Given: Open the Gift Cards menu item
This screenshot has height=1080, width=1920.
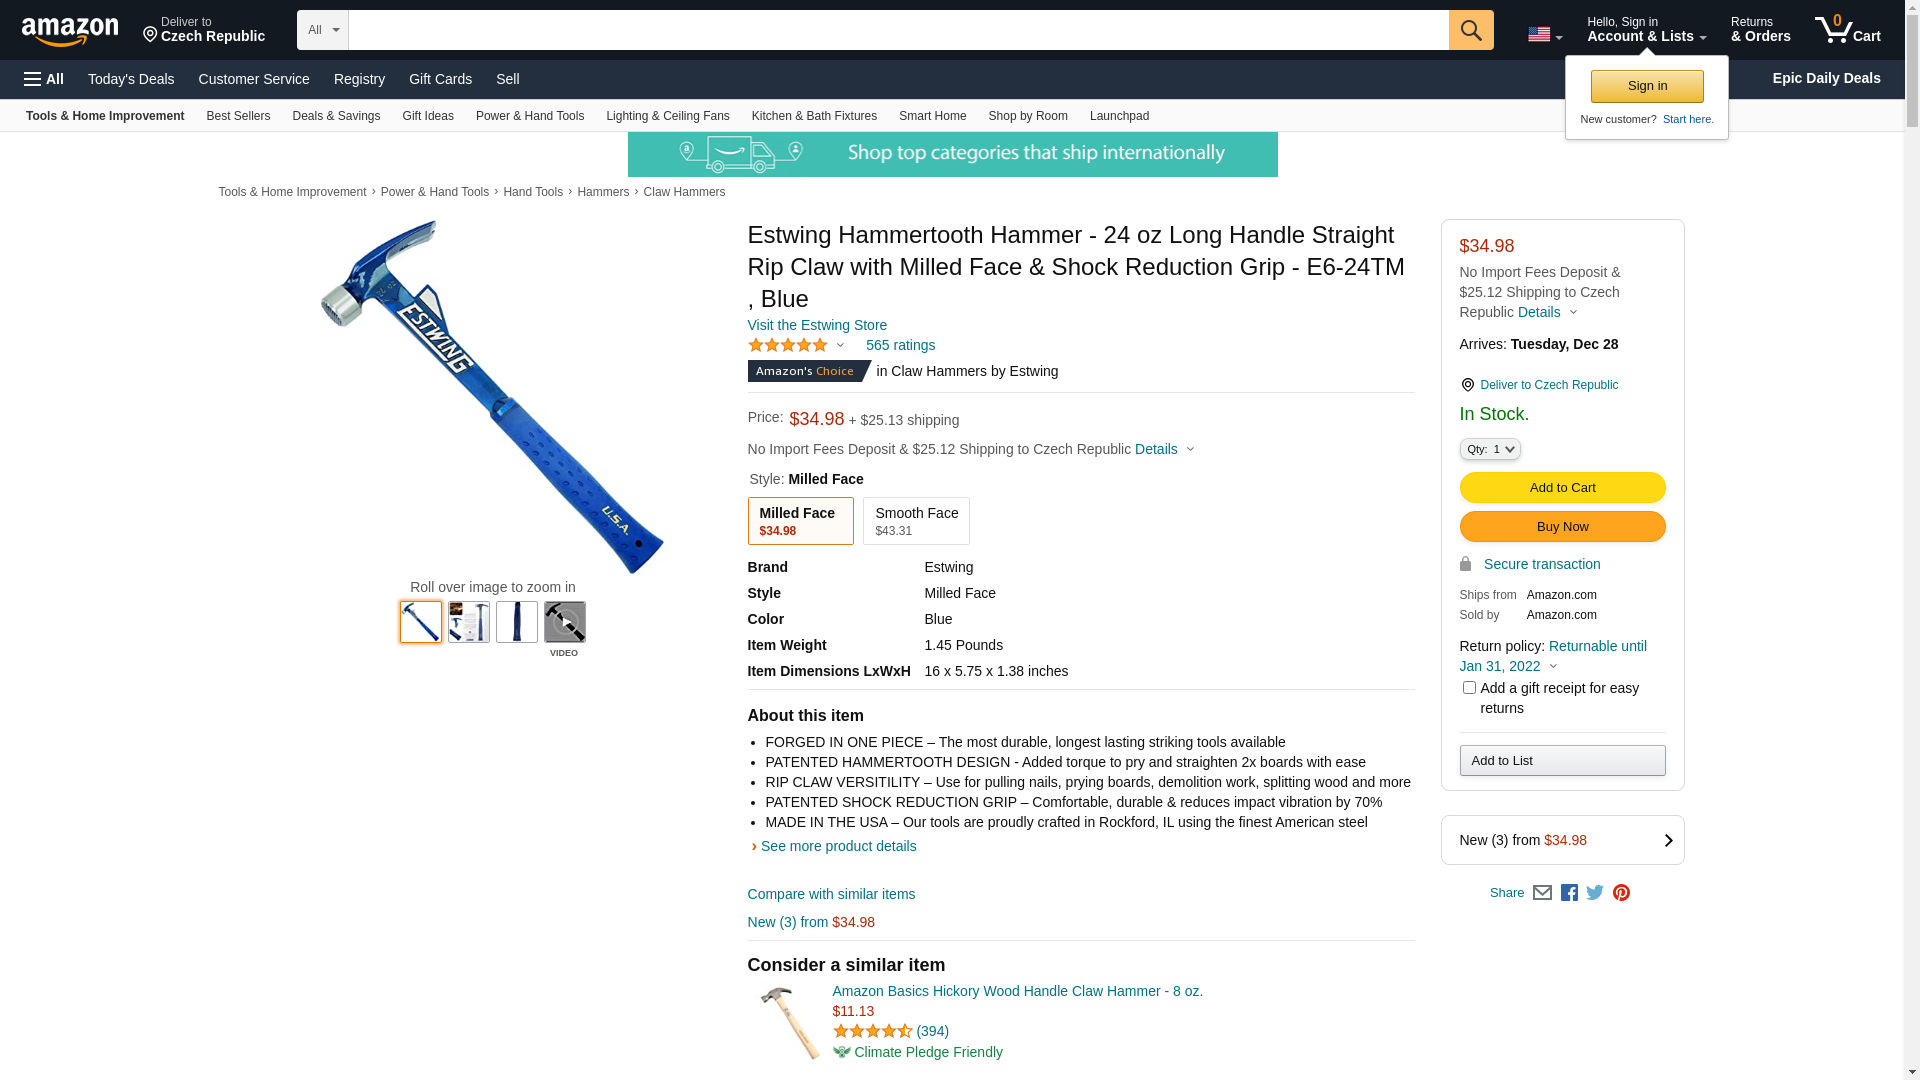Looking at the screenshot, I should pyautogui.click(x=440, y=79).
